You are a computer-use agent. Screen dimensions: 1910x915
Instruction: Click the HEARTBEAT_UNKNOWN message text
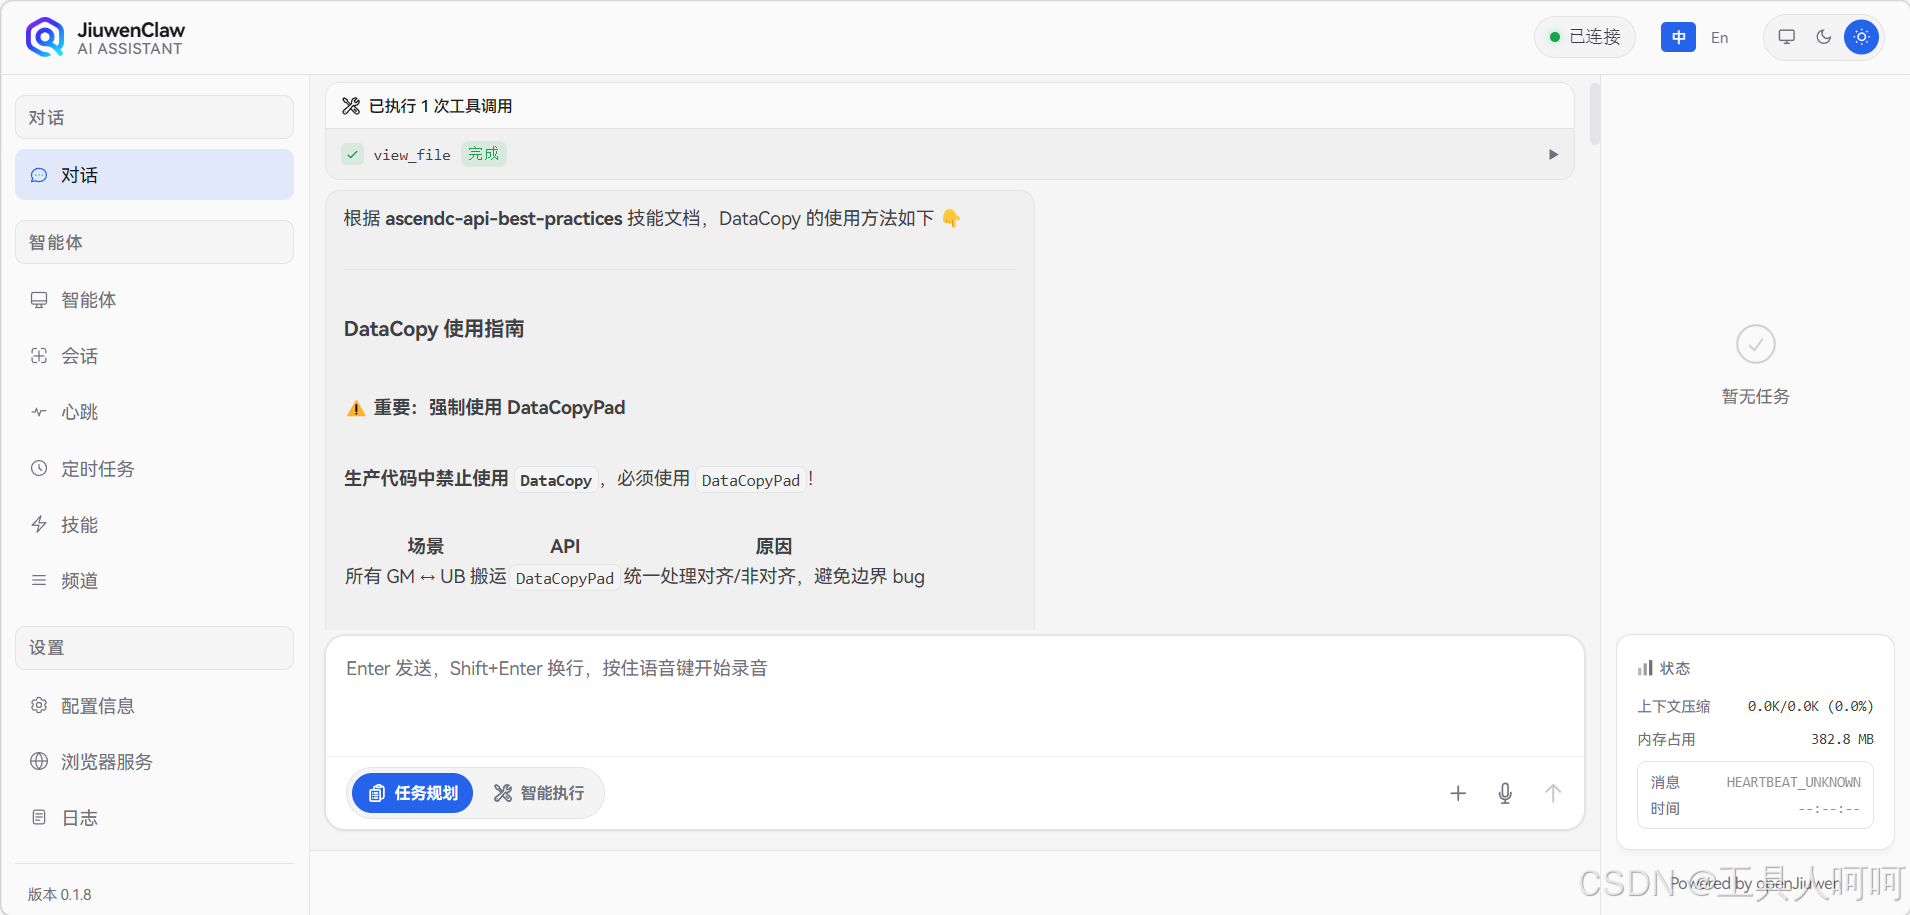pyautogui.click(x=1793, y=782)
